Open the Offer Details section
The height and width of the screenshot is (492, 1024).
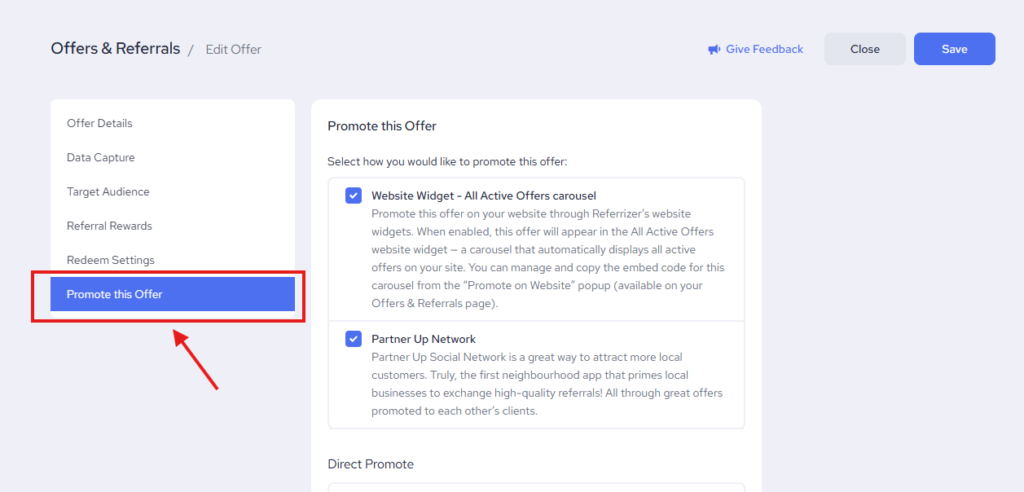click(100, 124)
